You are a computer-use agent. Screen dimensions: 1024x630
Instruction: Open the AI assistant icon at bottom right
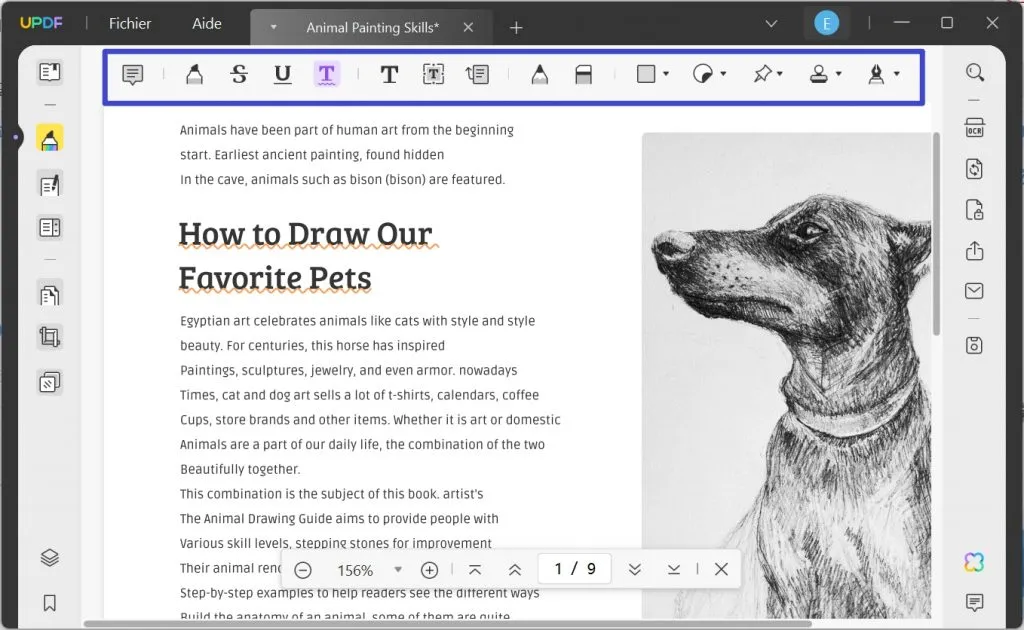[x=975, y=561]
